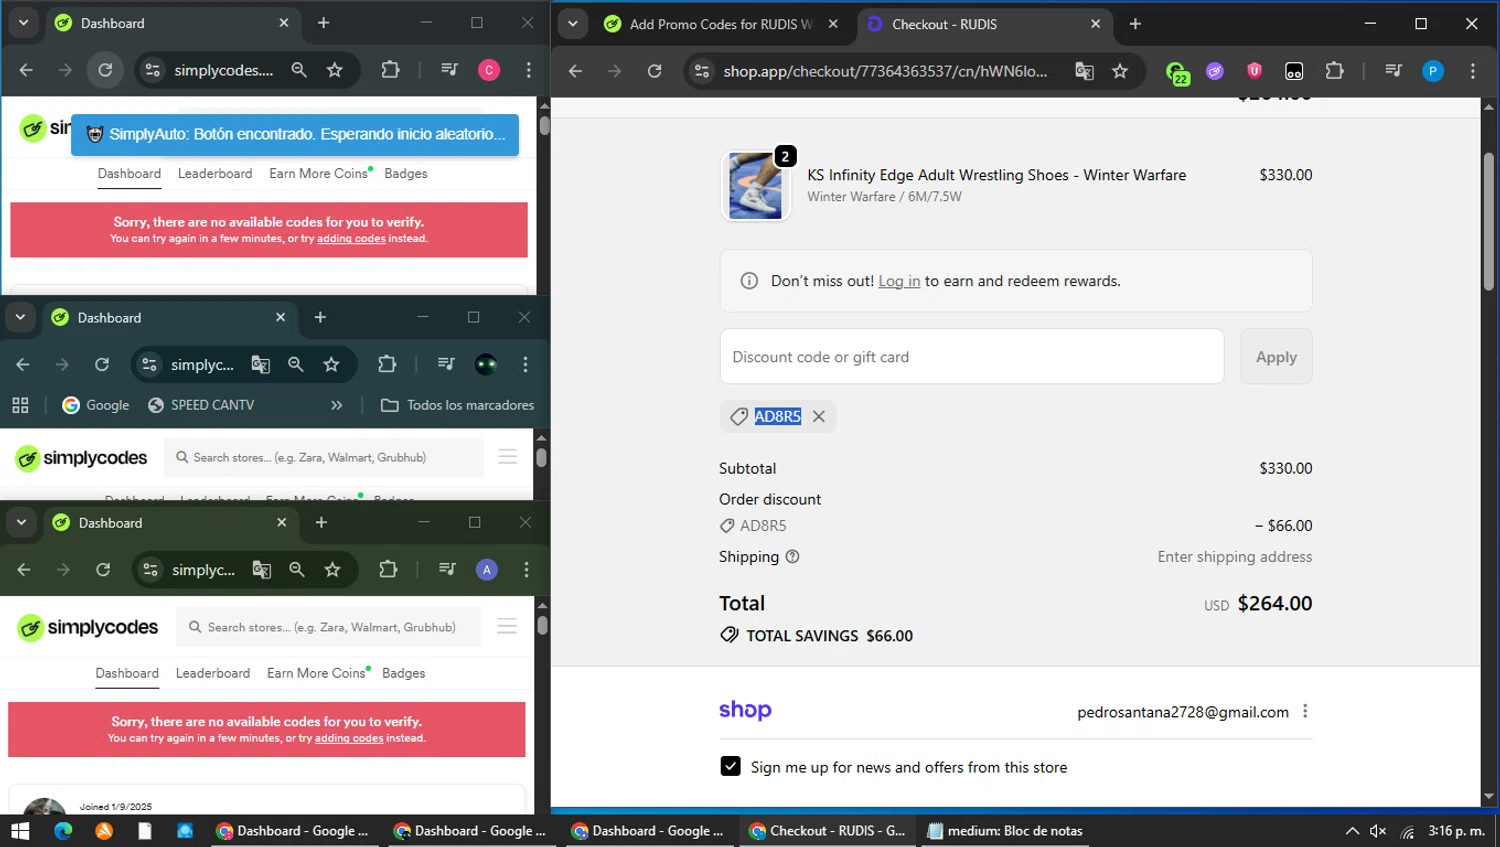1500x847 pixels.
Task: Open Google bookmark in middle Dashboard window
Action: coord(96,405)
